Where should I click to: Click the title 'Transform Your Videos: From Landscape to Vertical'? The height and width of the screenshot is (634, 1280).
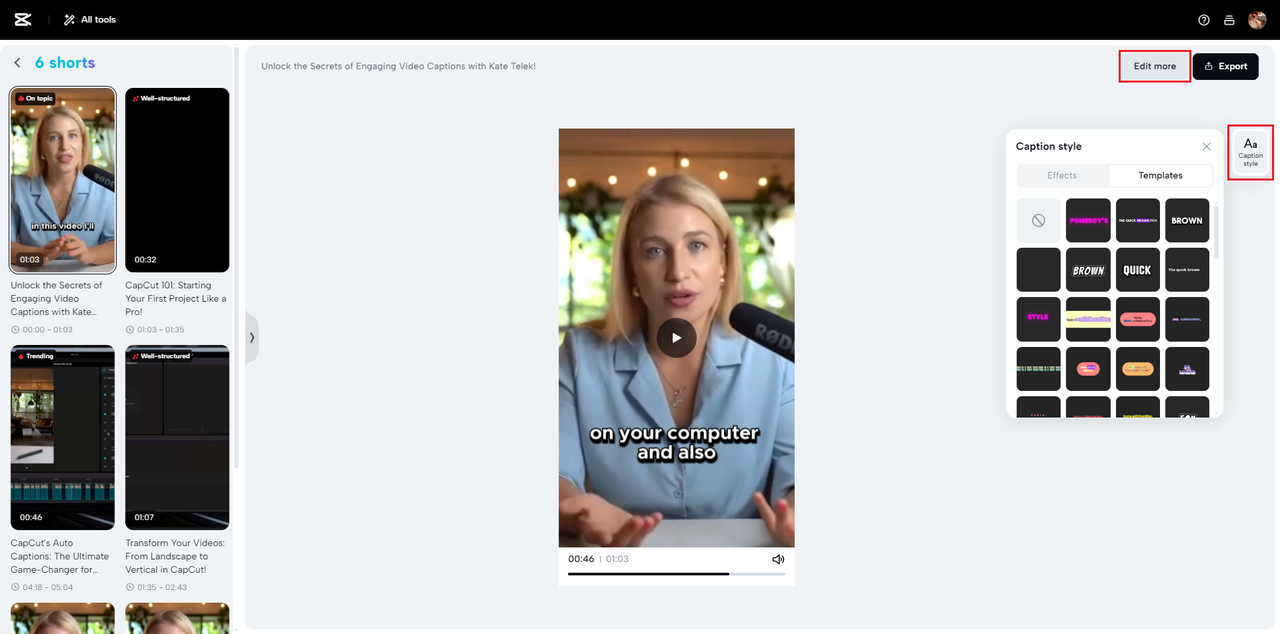(177, 556)
